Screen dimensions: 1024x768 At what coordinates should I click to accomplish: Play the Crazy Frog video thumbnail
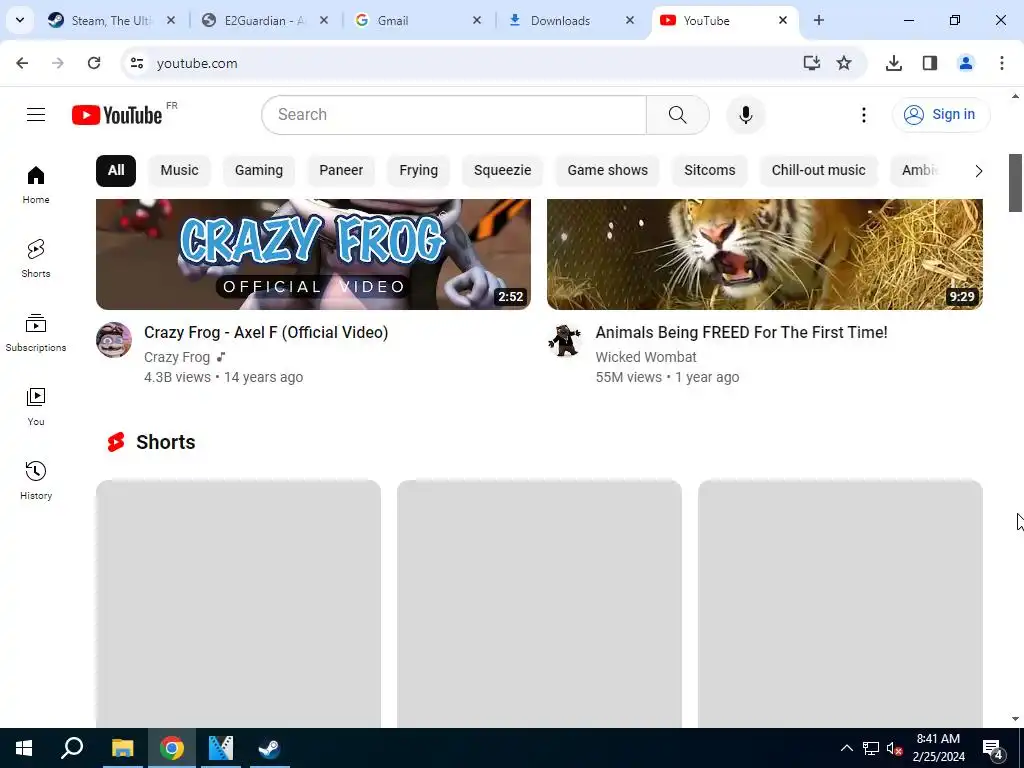pyautogui.click(x=313, y=254)
